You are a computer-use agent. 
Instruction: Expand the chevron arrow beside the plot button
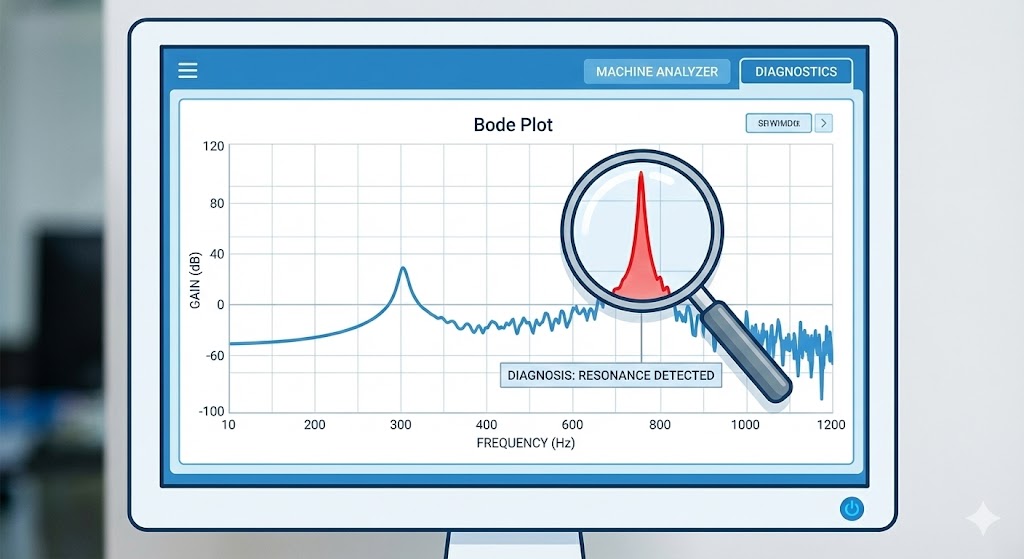click(823, 124)
